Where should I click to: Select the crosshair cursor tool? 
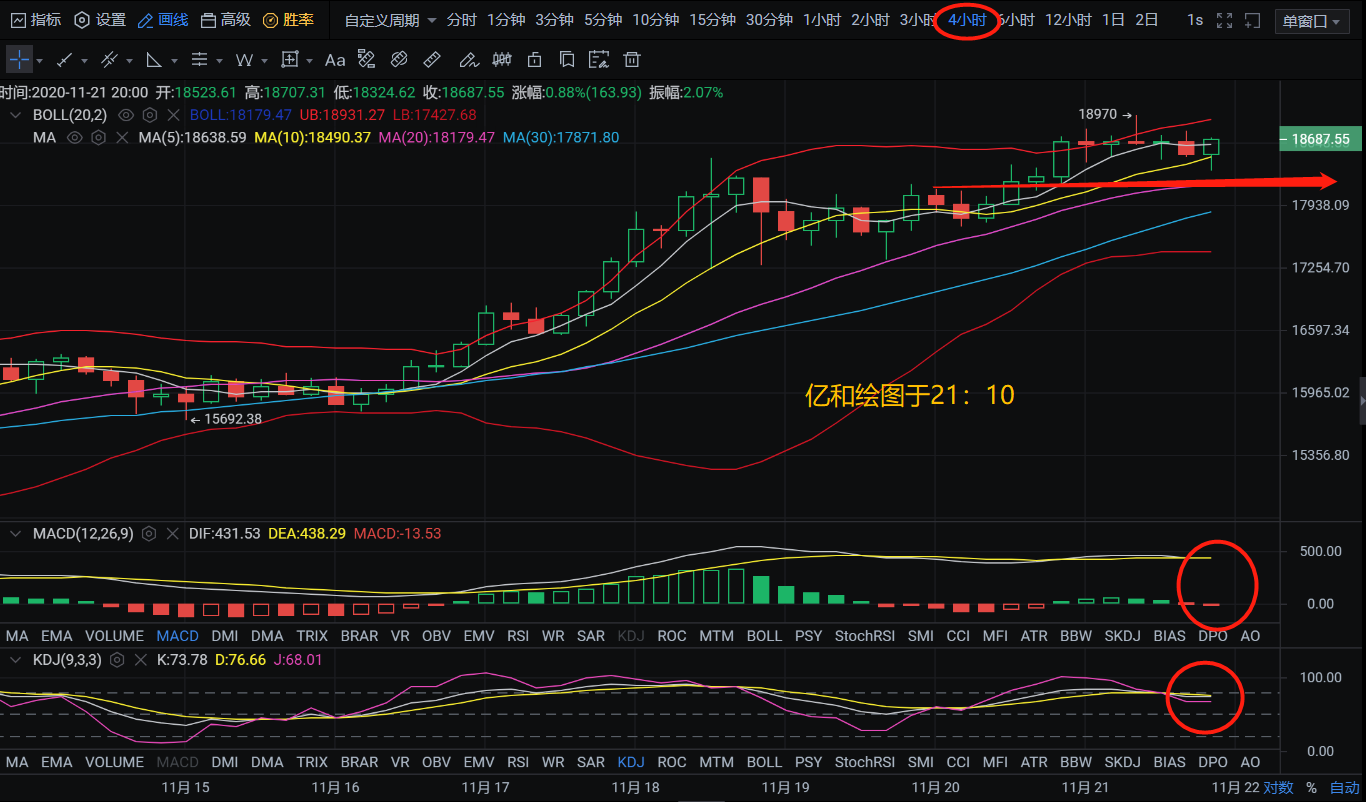click(x=19, y=60)
